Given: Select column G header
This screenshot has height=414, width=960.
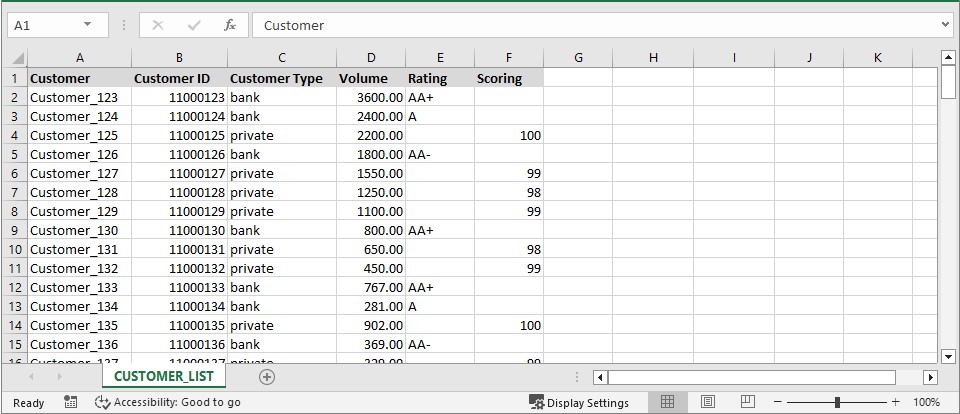Looking at the screenshot, I should (578, 58).
